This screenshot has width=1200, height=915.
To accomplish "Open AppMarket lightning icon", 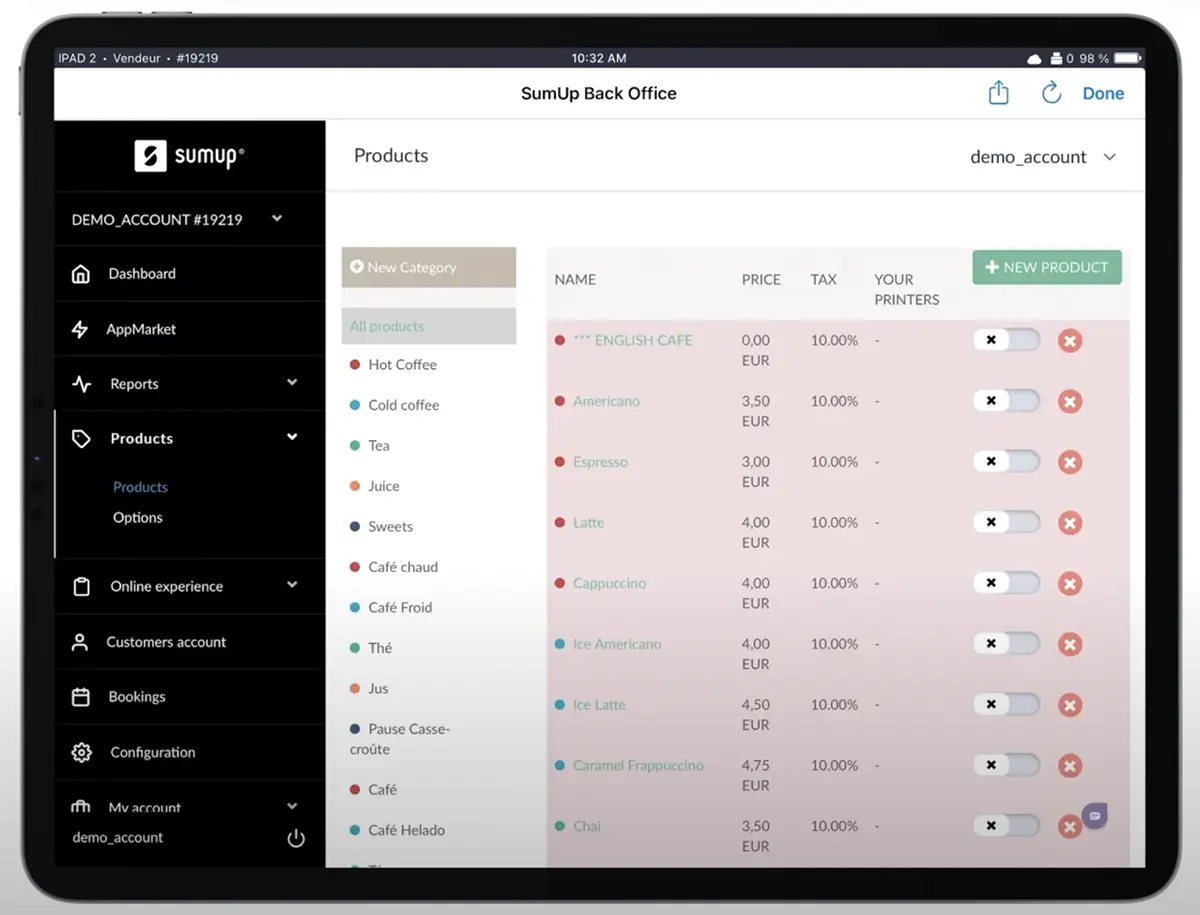I will point(80,329).
